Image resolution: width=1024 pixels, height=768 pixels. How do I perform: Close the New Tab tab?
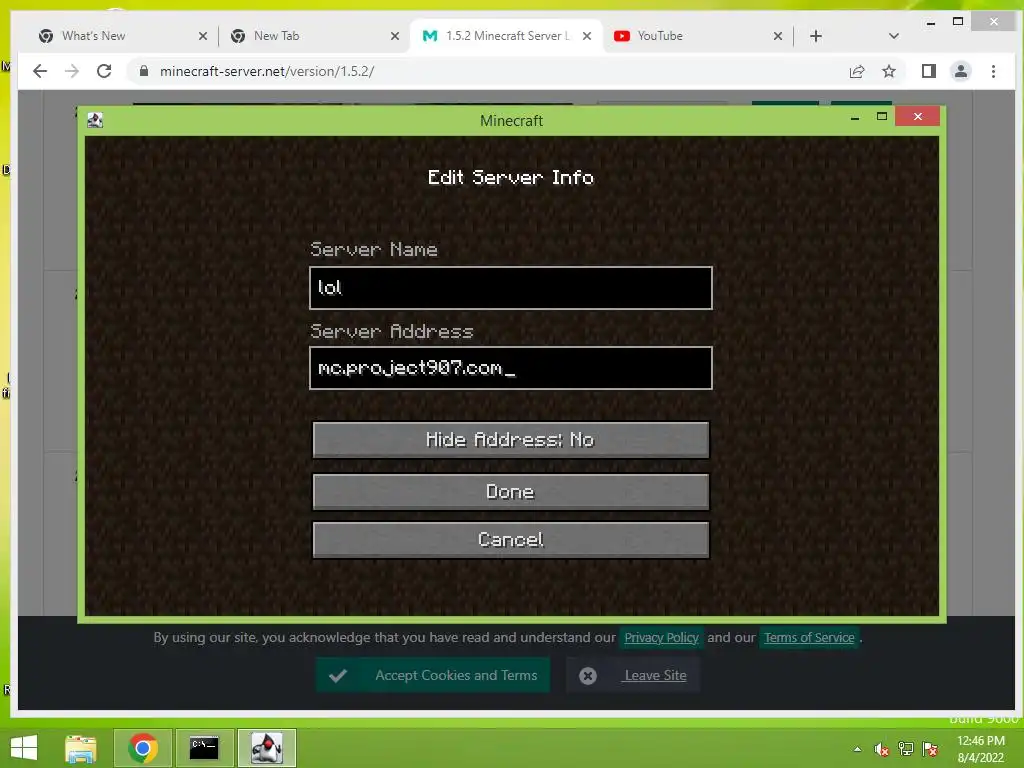[394, 36]
